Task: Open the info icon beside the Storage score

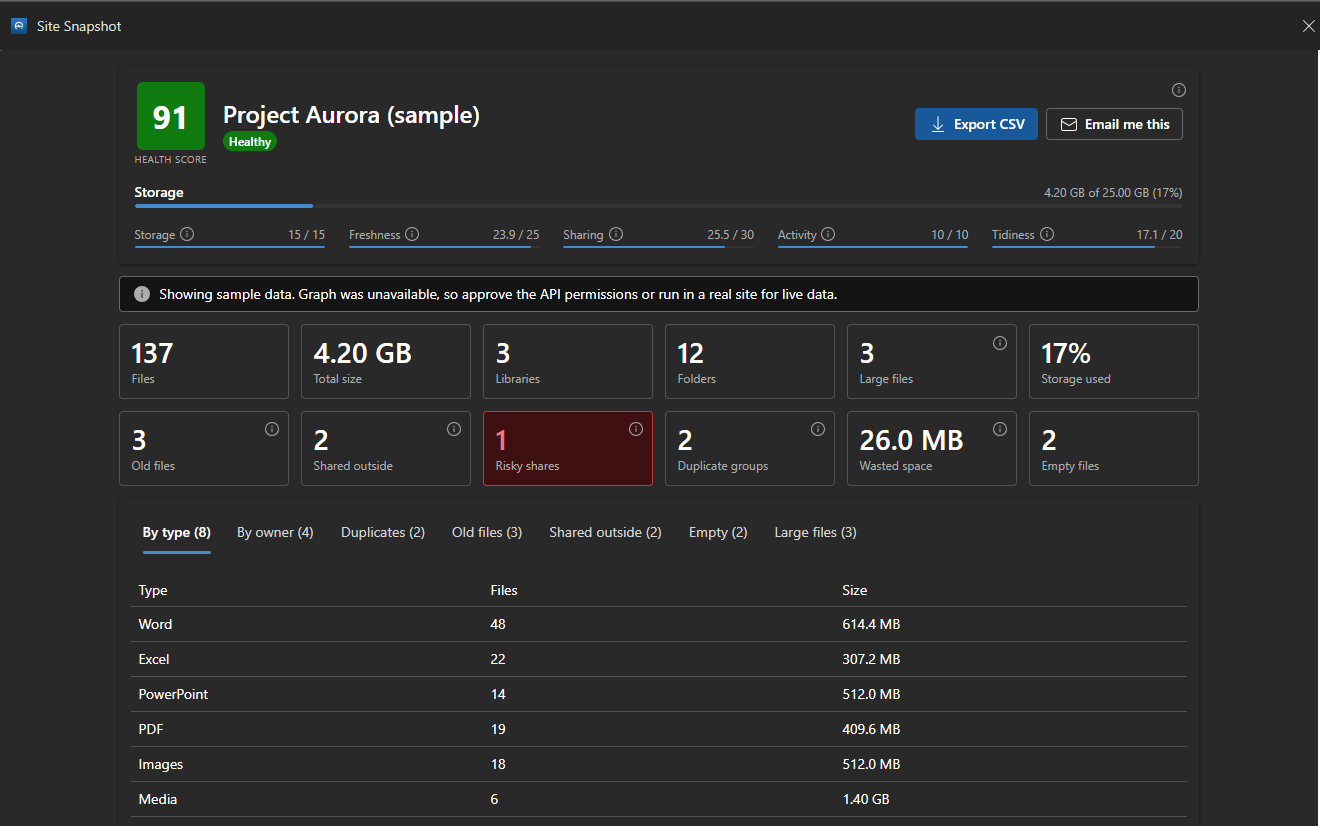Action: 187,235
